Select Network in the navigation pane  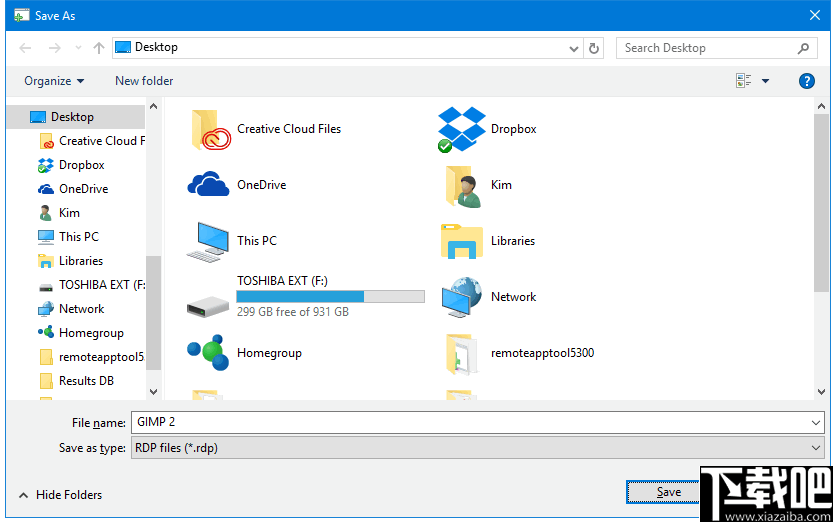point(71,309)
